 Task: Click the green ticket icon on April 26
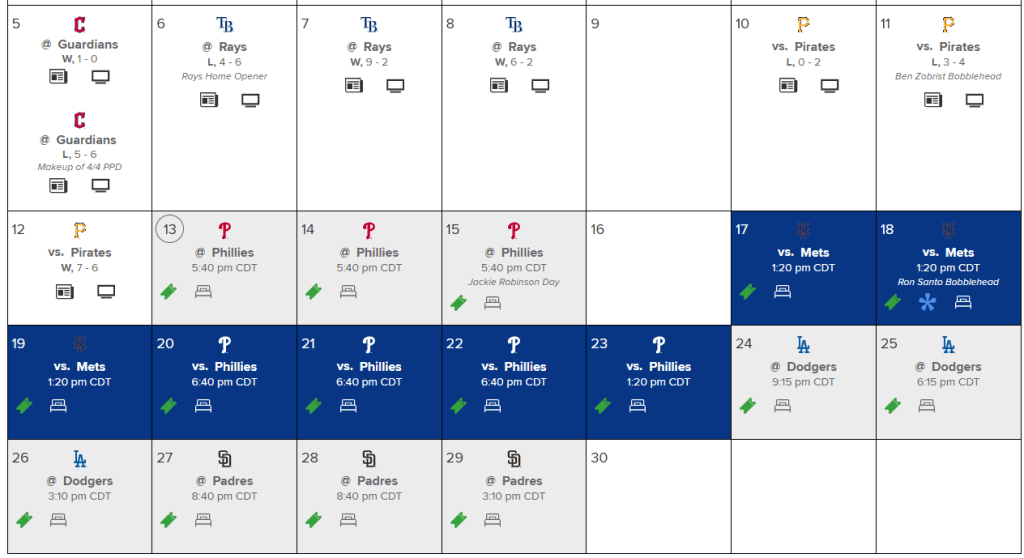tap(24, 520)
